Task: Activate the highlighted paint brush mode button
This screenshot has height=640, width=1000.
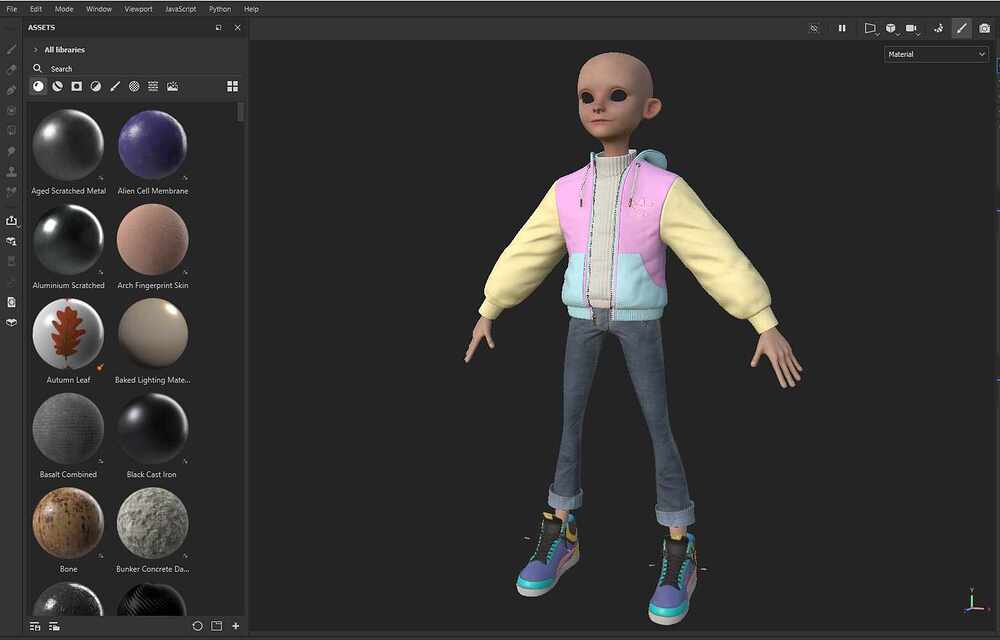Action: tap(962, 28)
